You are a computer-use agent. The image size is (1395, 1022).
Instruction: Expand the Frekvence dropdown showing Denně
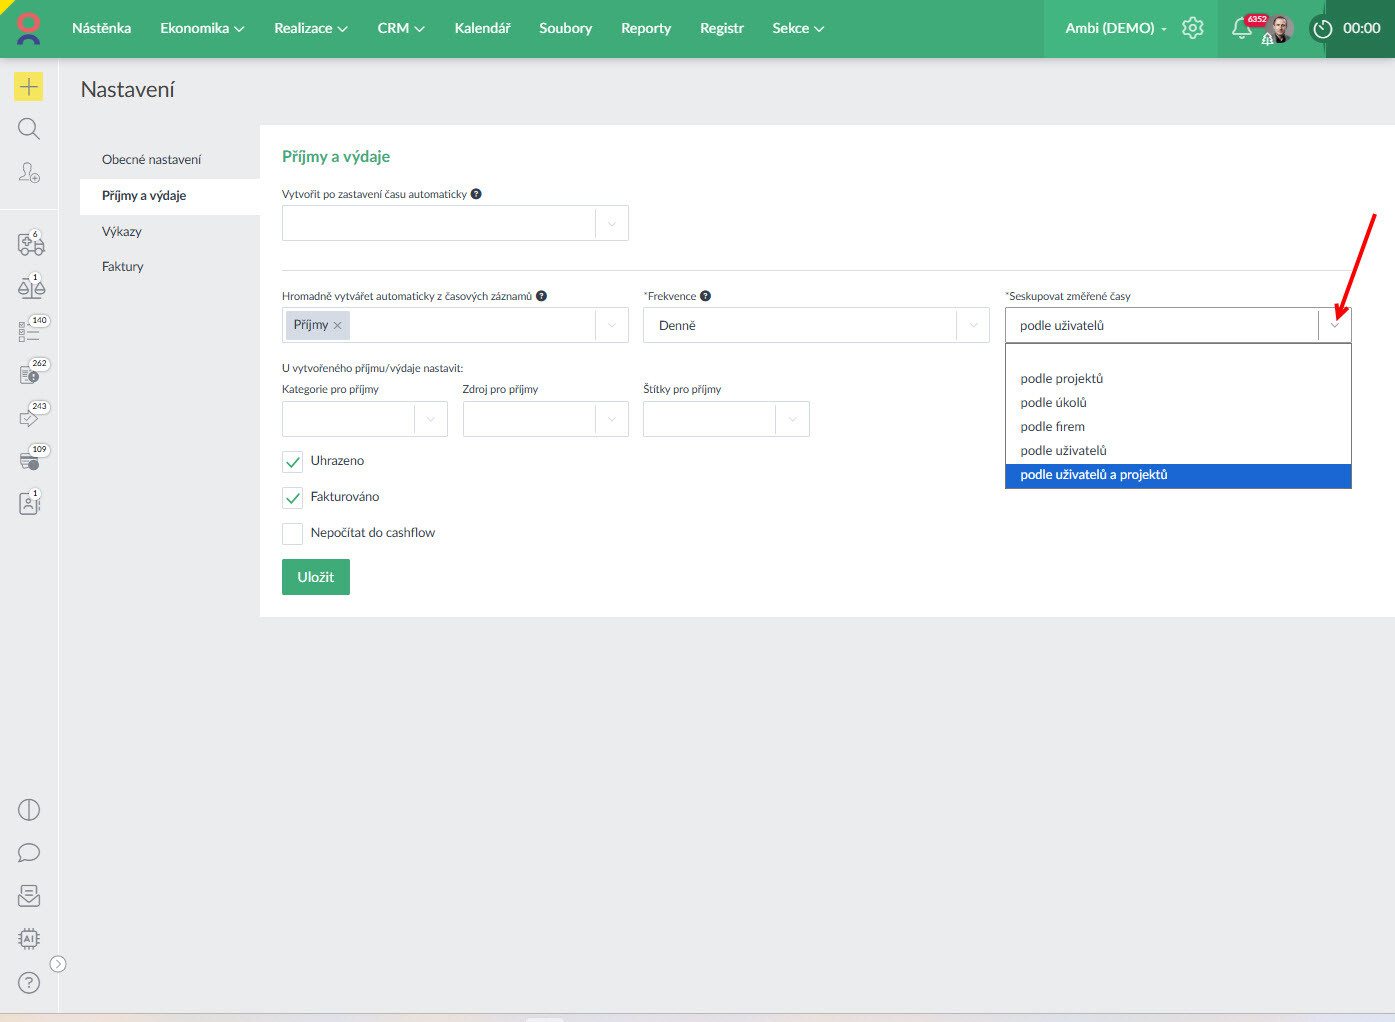tap(972, 325)
